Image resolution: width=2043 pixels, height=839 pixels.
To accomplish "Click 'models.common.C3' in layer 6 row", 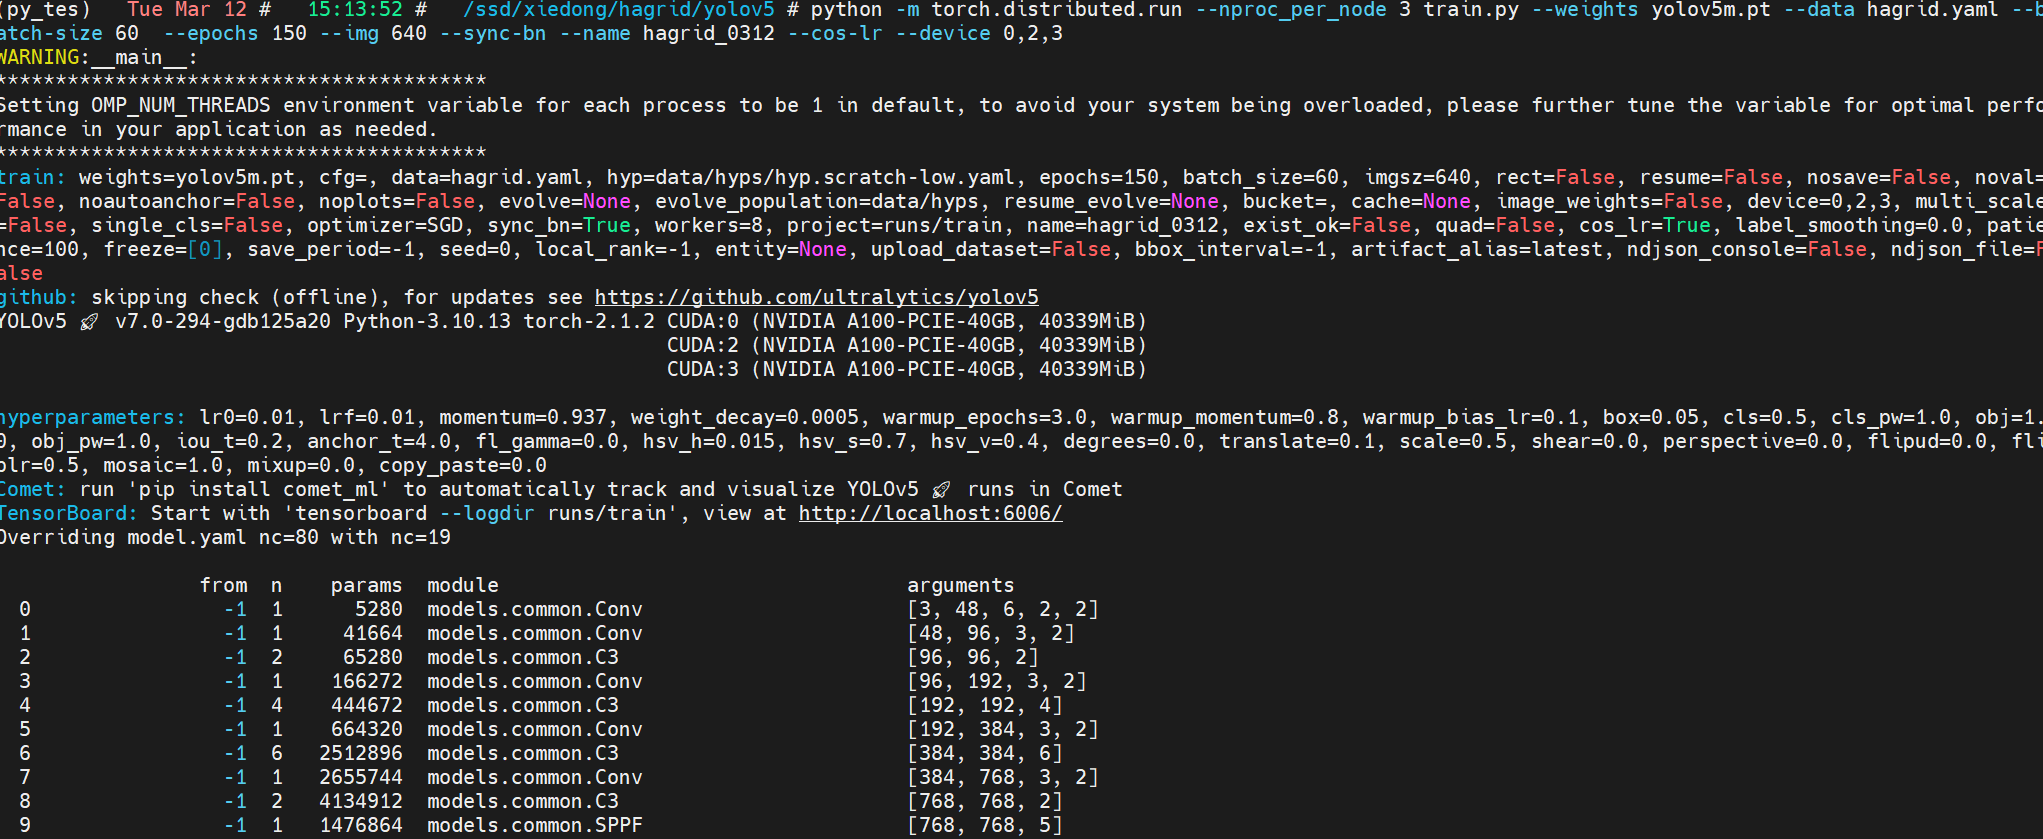I will (x=523, y=753).
